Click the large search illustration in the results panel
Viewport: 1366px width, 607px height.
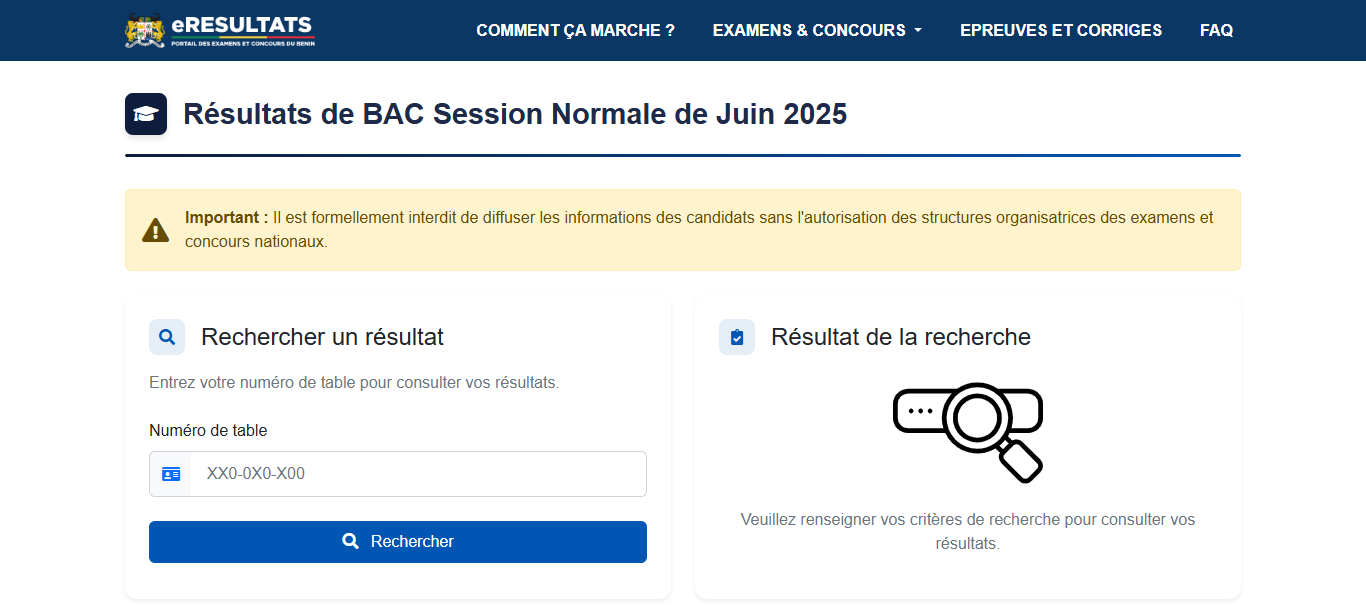(968, 431)
